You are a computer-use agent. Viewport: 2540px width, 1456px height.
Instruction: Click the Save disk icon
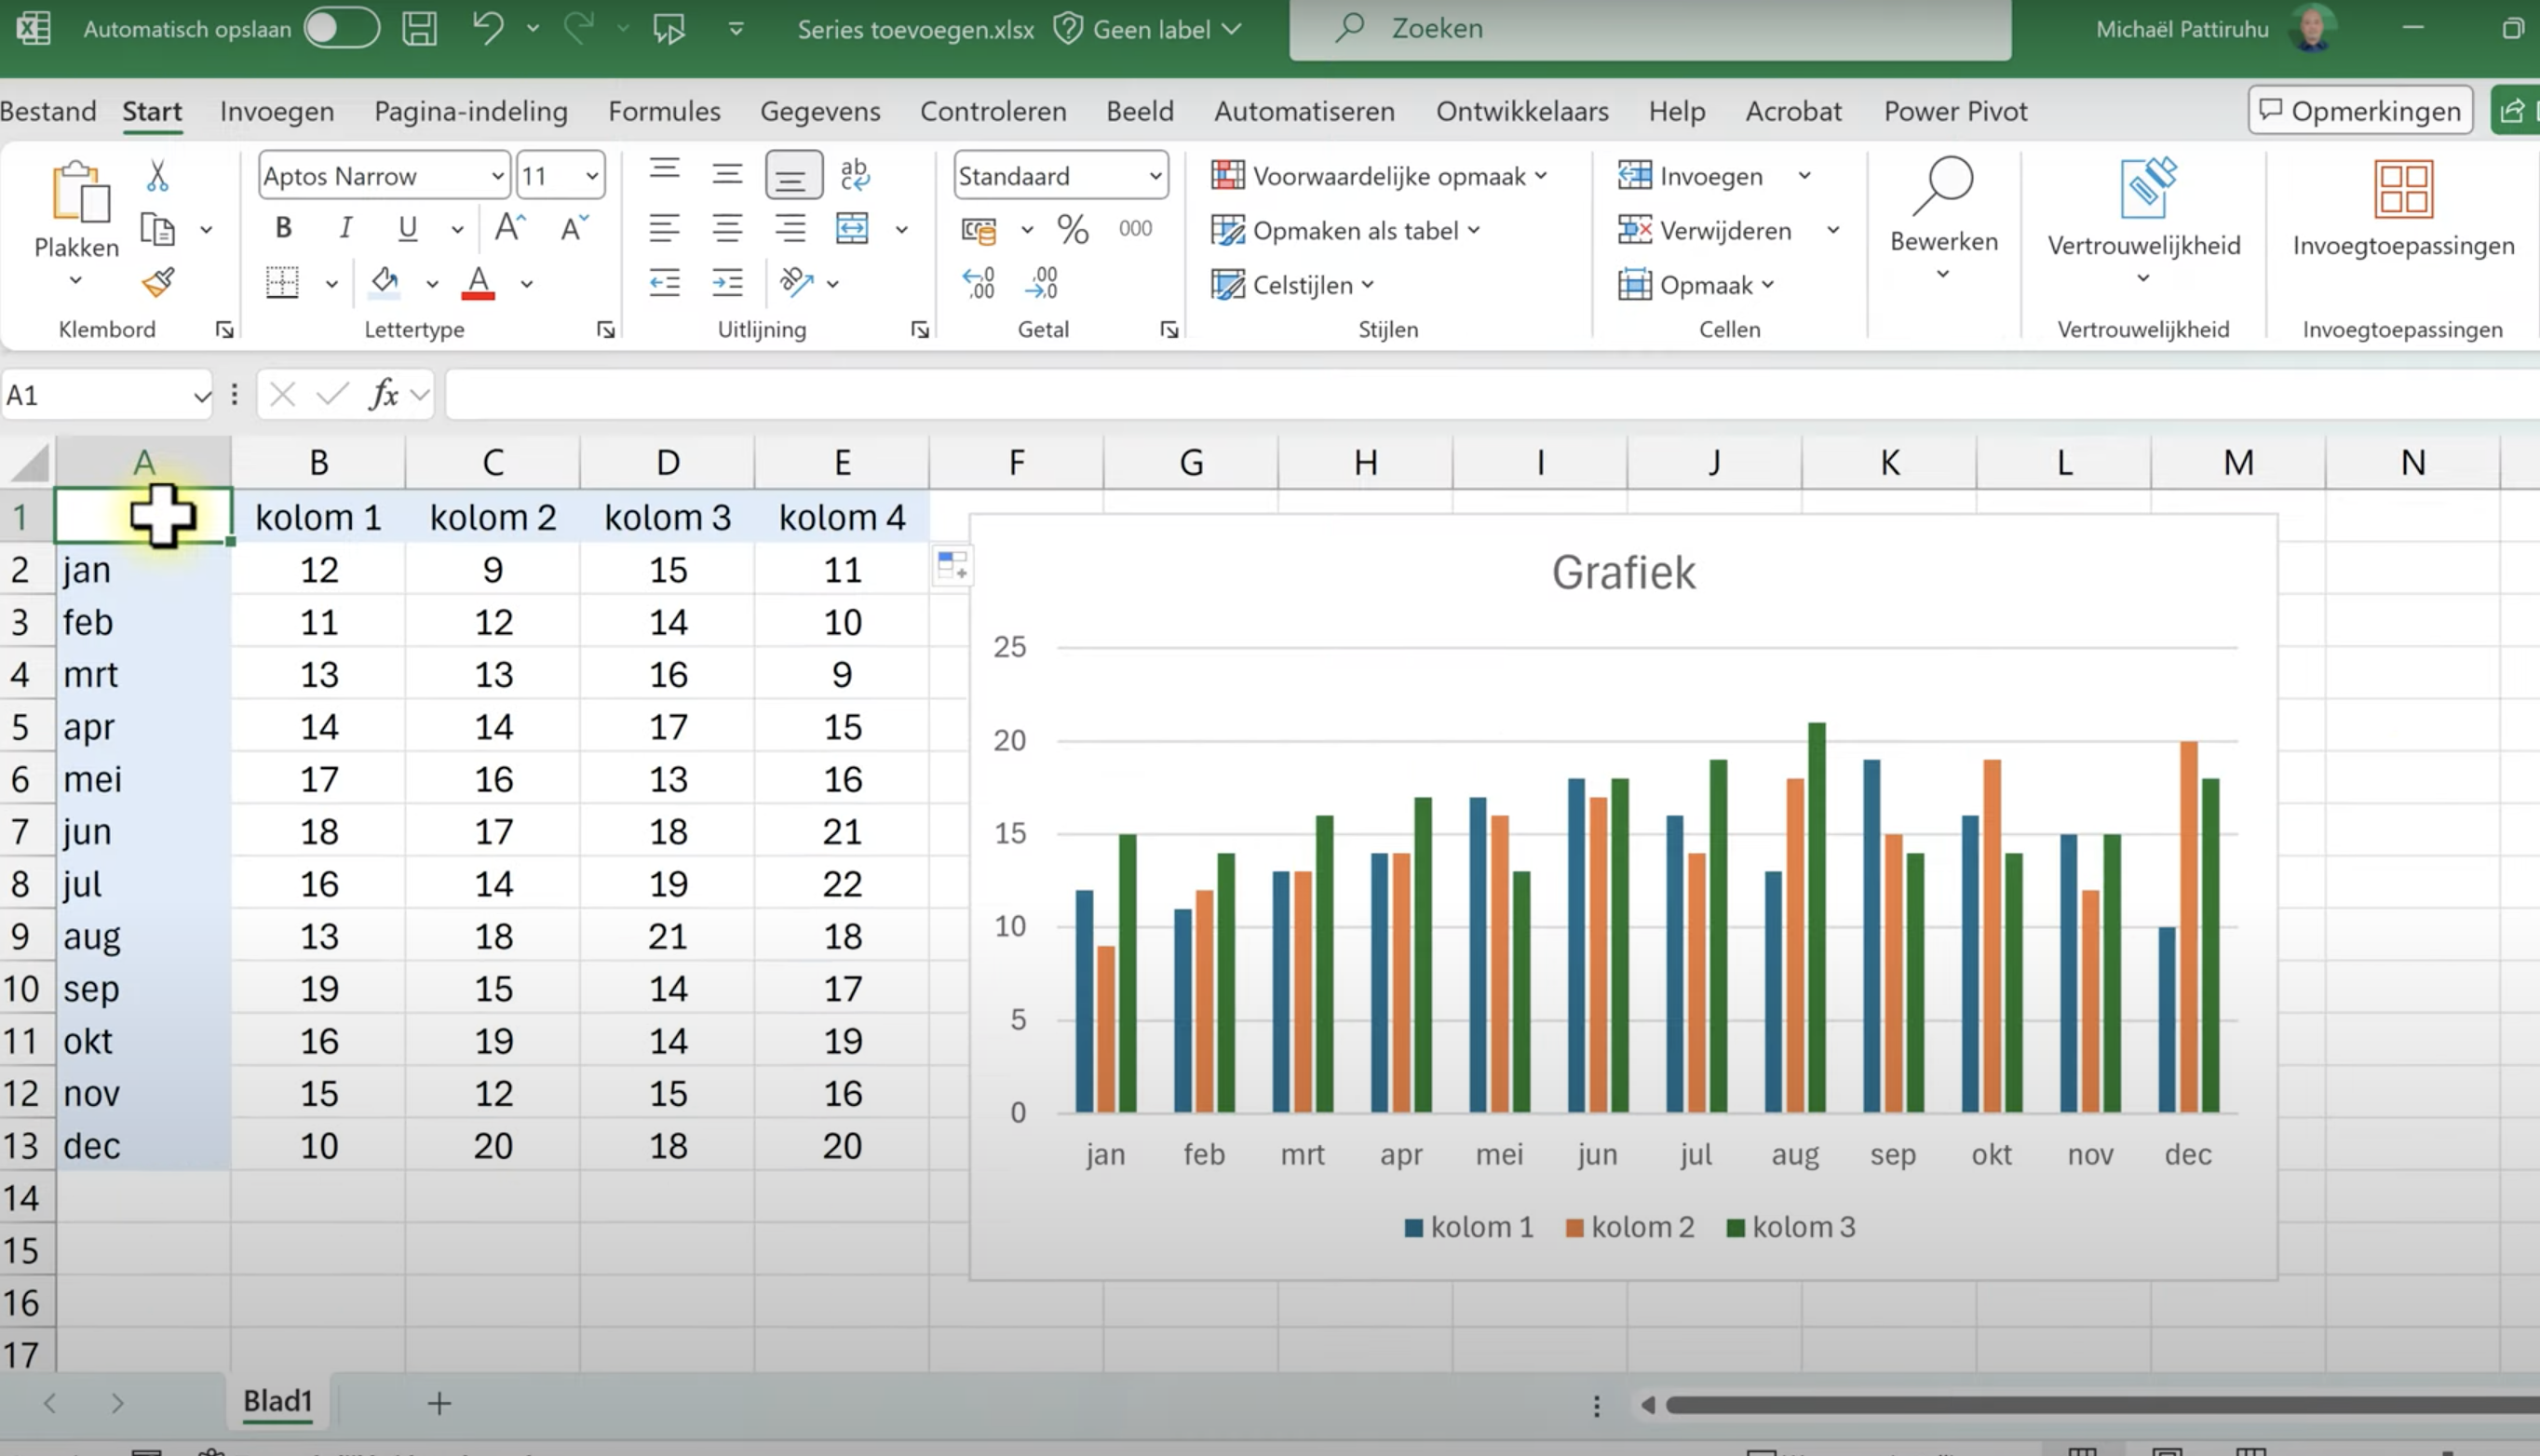click(x=420, y=28)
